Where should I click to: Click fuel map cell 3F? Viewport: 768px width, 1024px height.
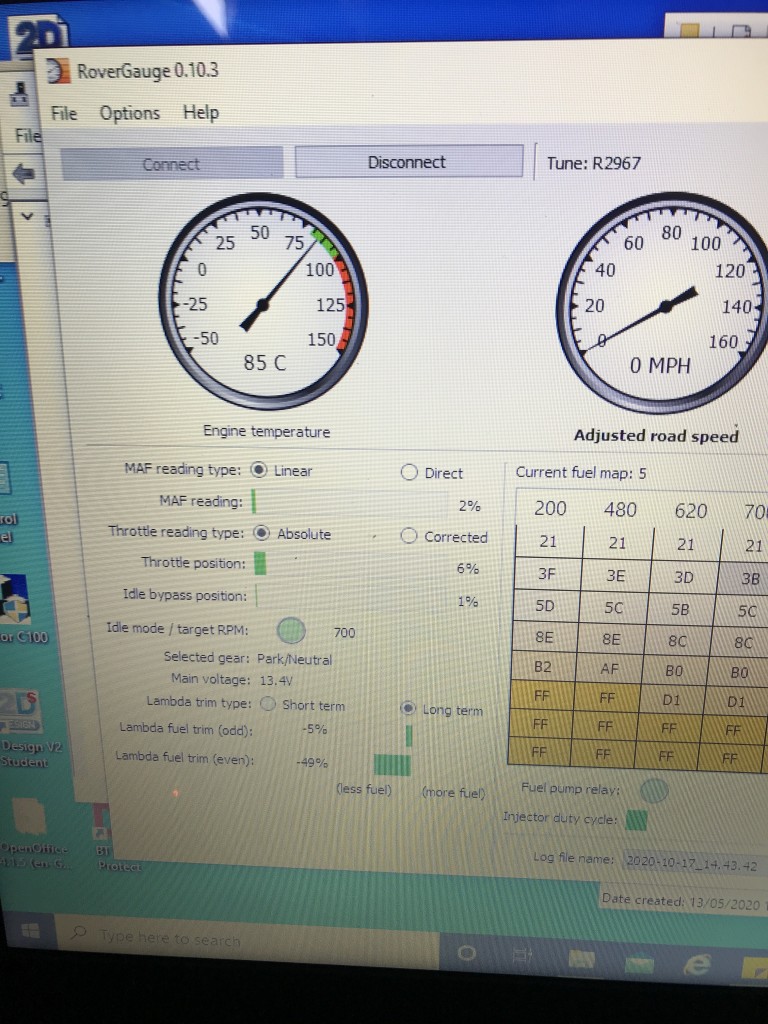pos(547,573)
